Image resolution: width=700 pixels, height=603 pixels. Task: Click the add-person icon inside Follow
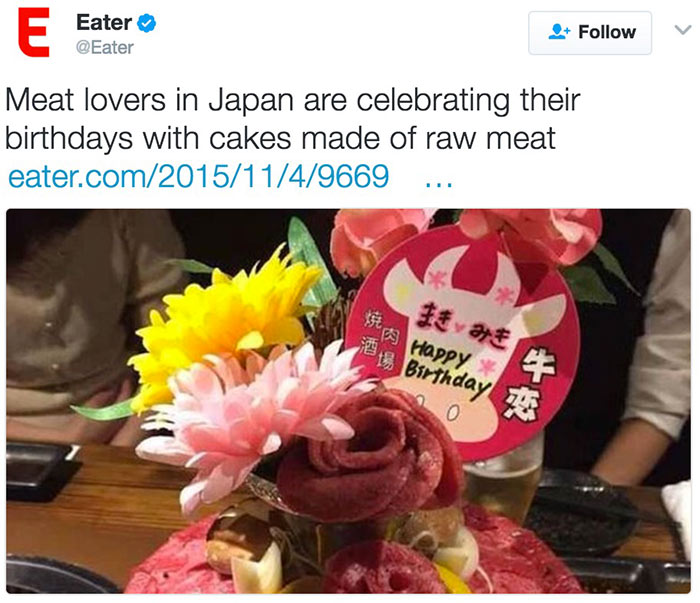pyautogui.click(x=559, y=32)
